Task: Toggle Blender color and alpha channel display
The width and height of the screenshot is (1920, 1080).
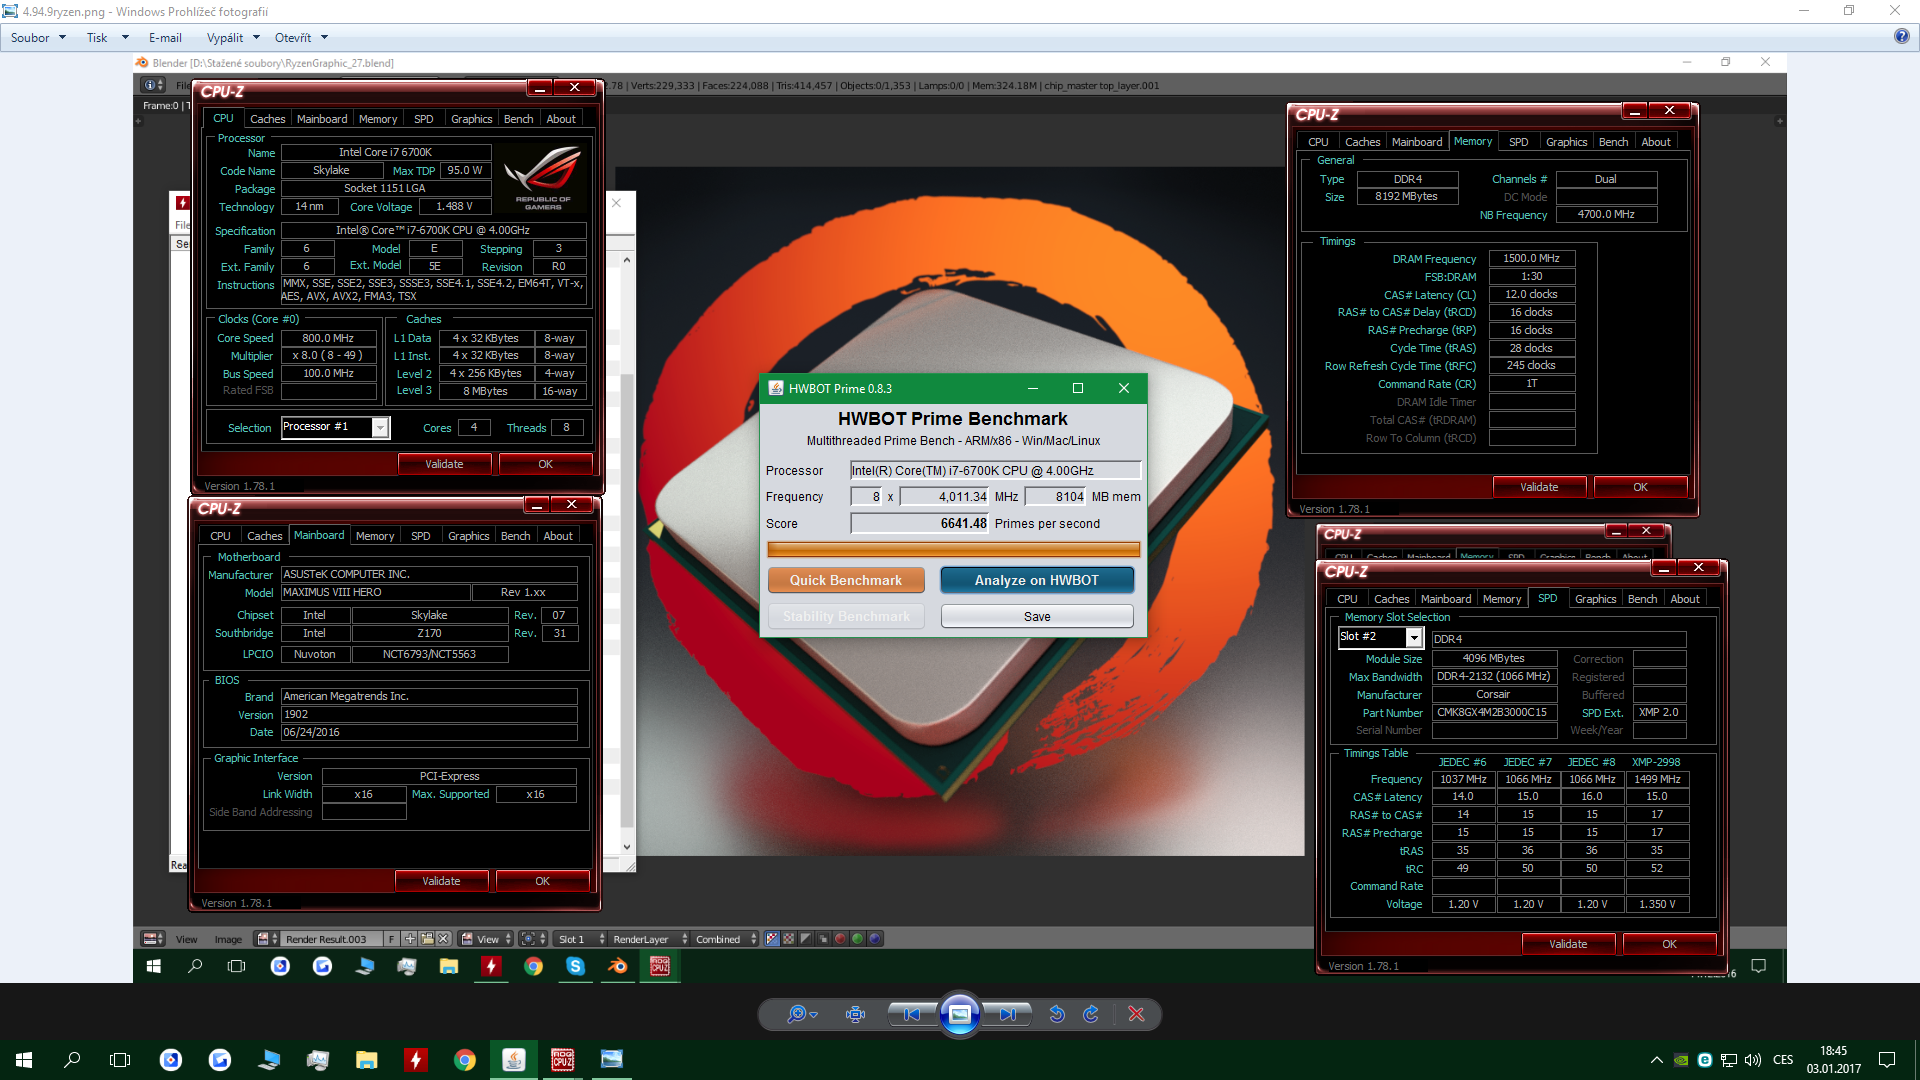Action: coord(772,939)
